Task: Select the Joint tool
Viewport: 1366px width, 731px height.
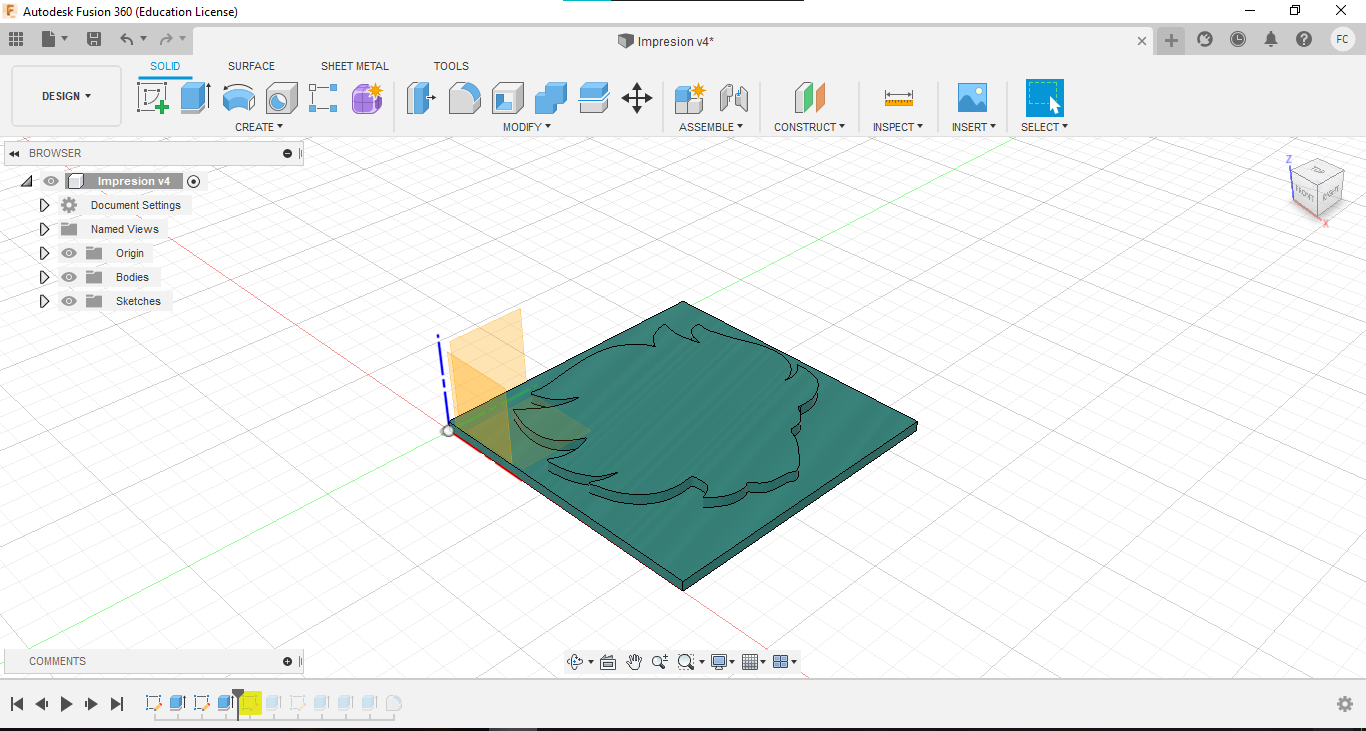Action: 733,98
